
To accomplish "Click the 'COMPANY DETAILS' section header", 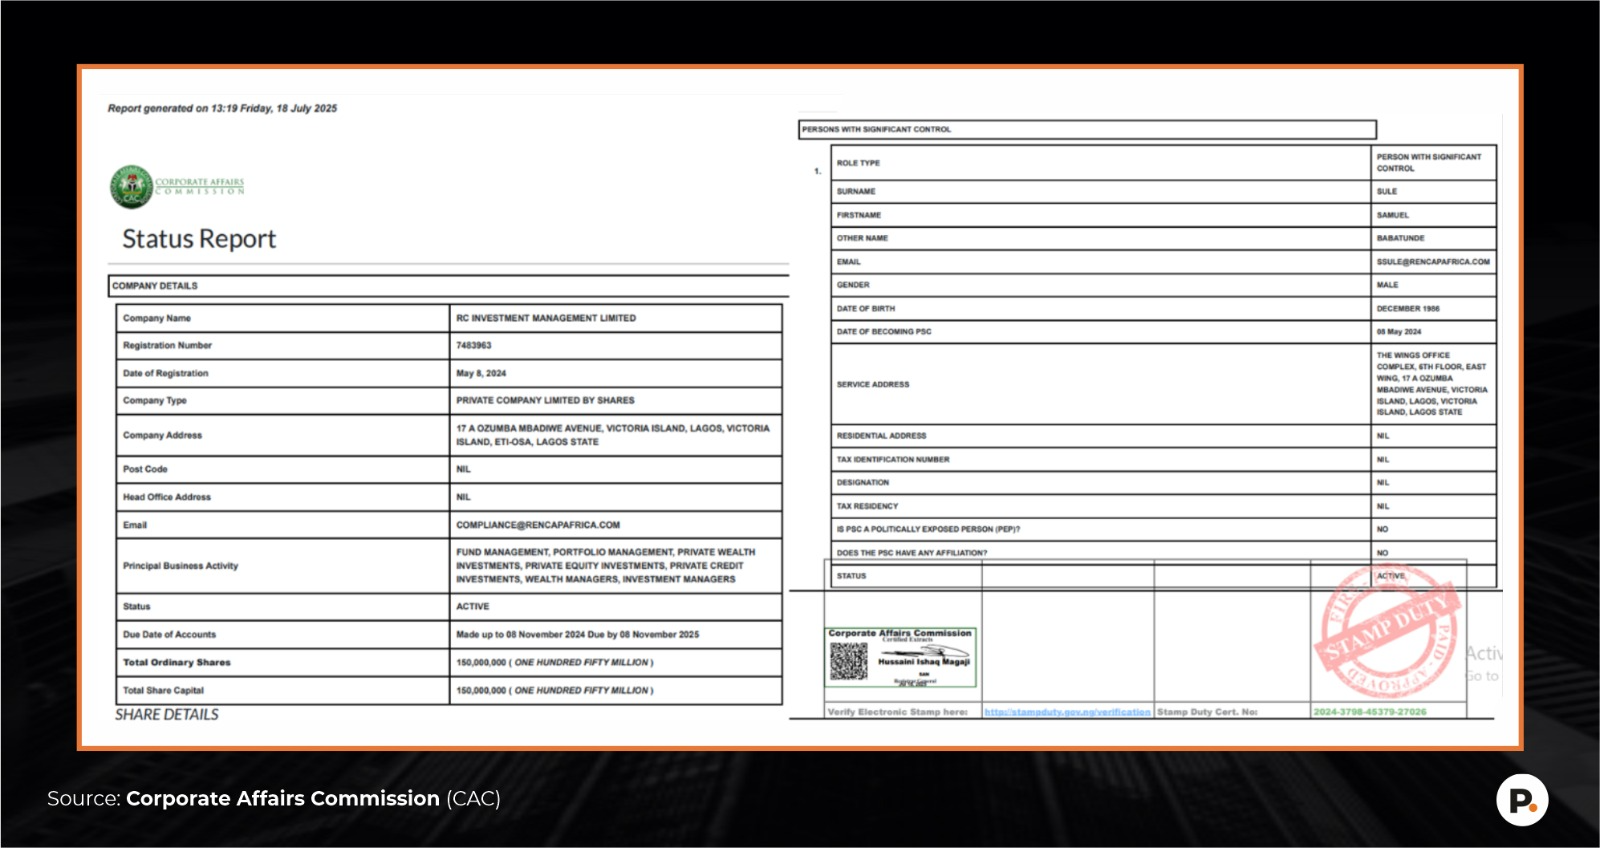I will click(155, 286).
